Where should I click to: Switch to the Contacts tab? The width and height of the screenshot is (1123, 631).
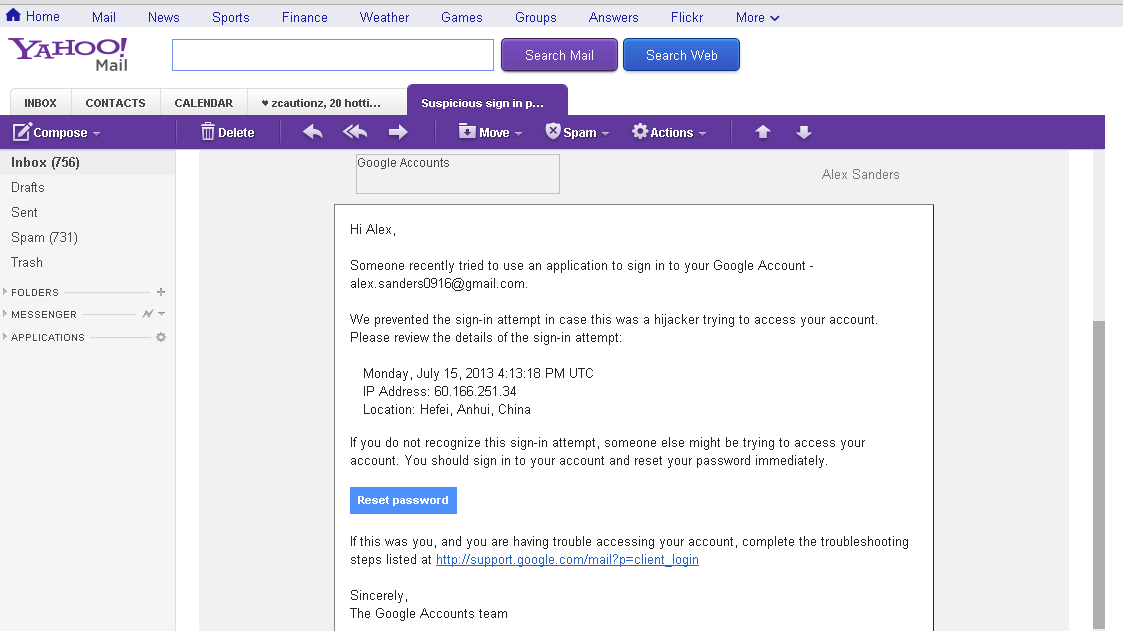point(115,102)
